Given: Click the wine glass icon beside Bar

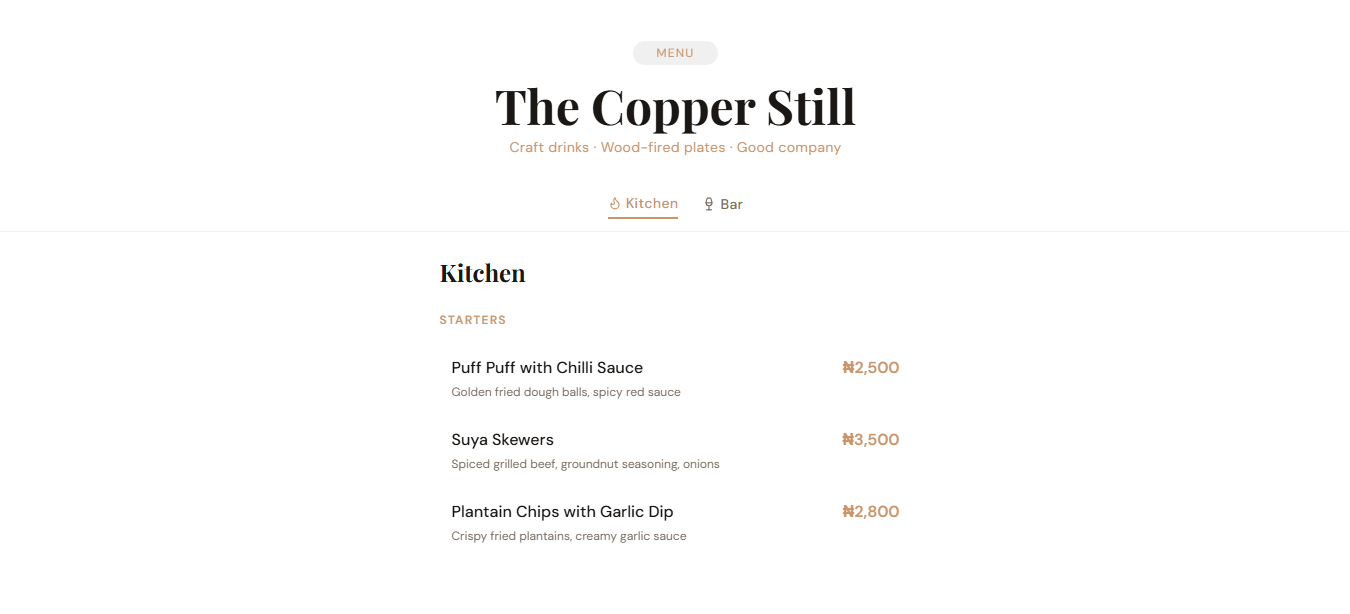Looking at the screenshot, I should click(x=709, y=205).
